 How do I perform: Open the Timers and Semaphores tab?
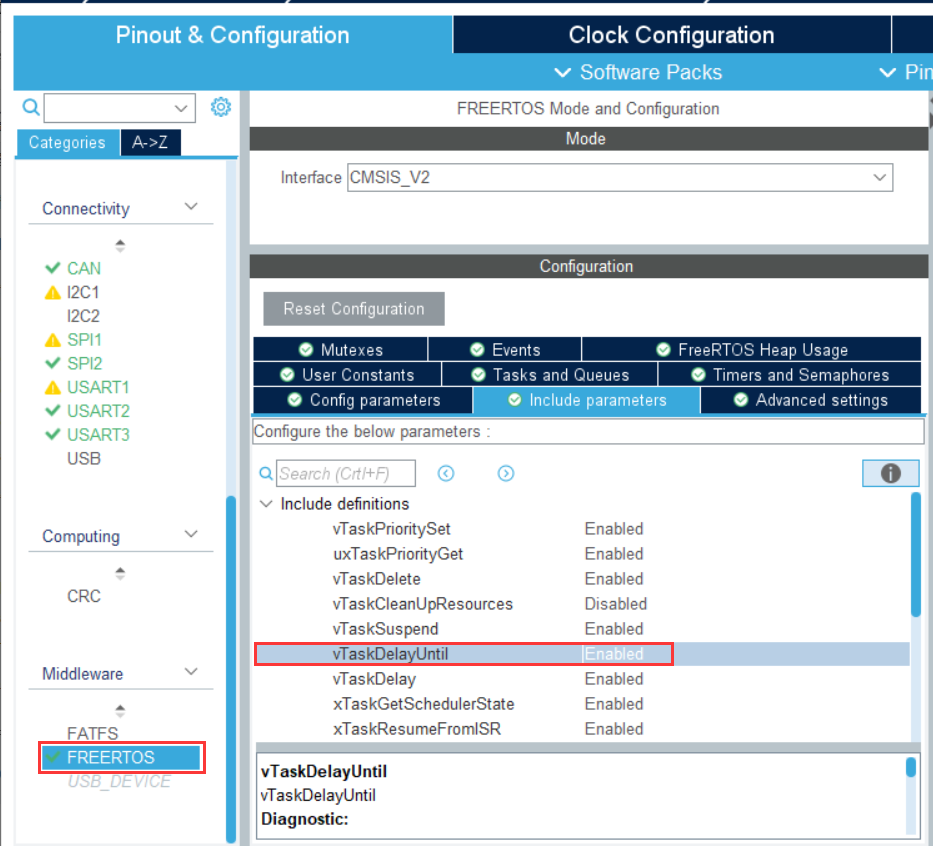click(790, 375)
